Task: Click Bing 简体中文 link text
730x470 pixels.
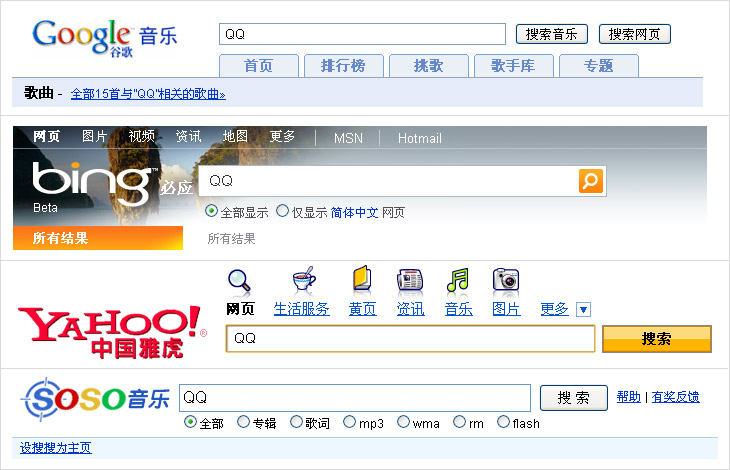Action: [x=354, y=213]
